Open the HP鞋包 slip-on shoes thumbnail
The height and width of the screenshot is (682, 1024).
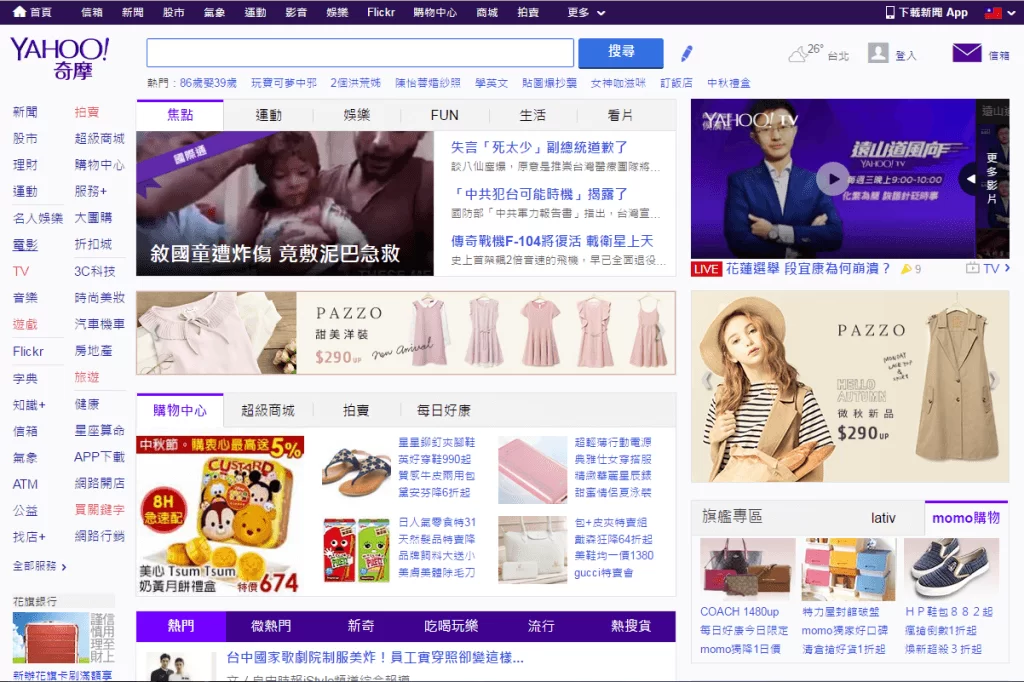952,568
